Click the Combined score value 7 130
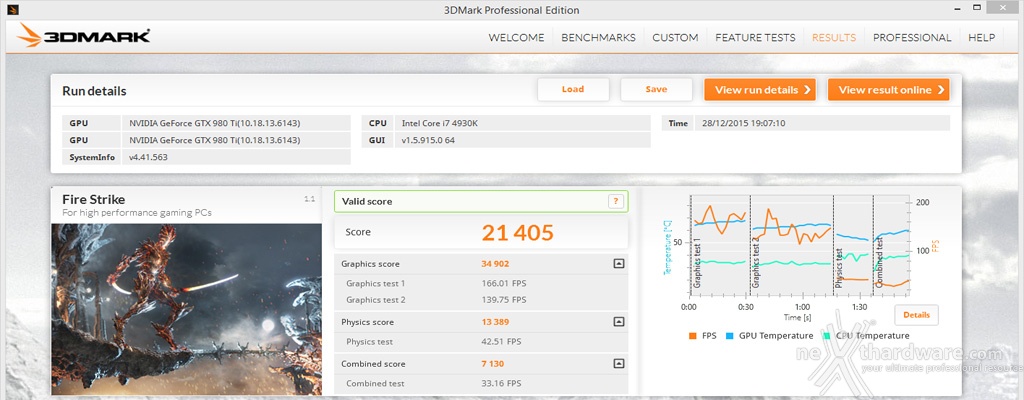 [x=492, y=364]
